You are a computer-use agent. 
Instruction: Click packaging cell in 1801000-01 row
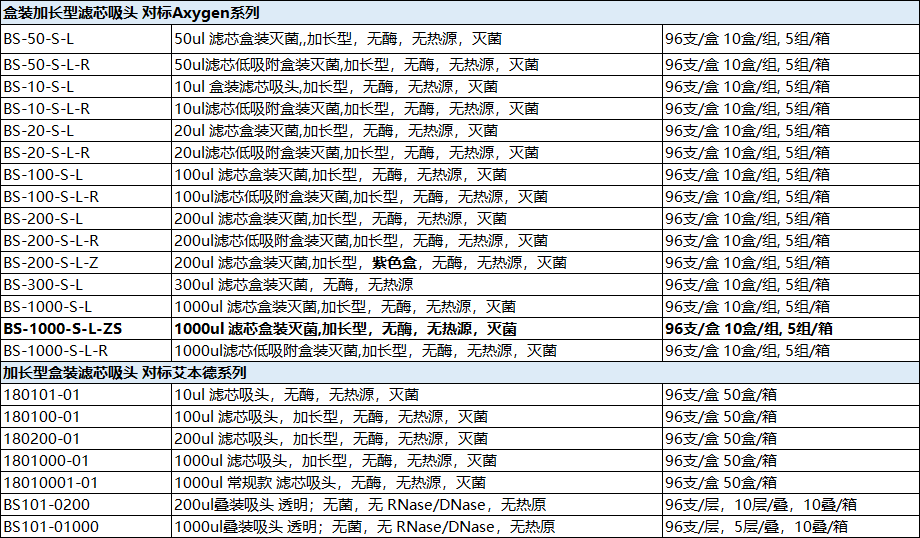pos(790,461)
